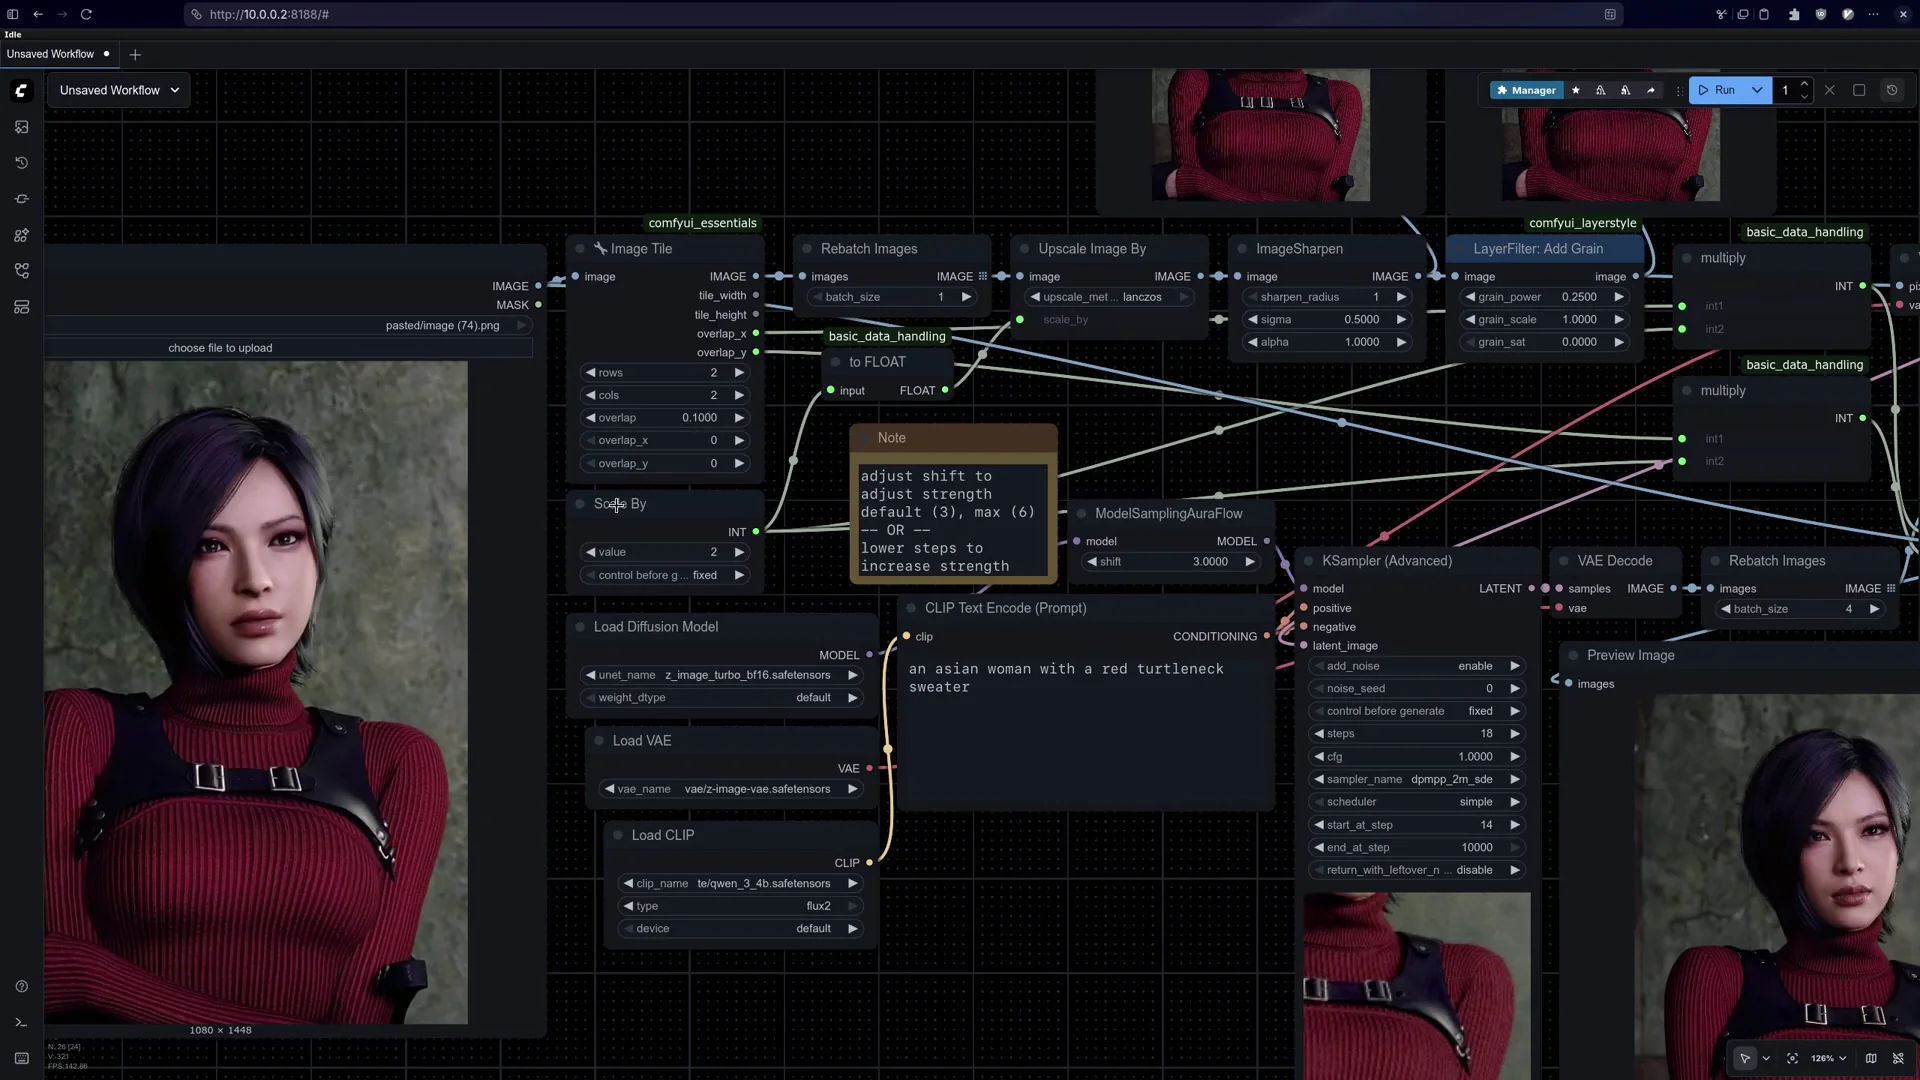This screenshot has width=1920, height=1080.
Task: Open the help question mark icon
Action: (x=21, y=987)
